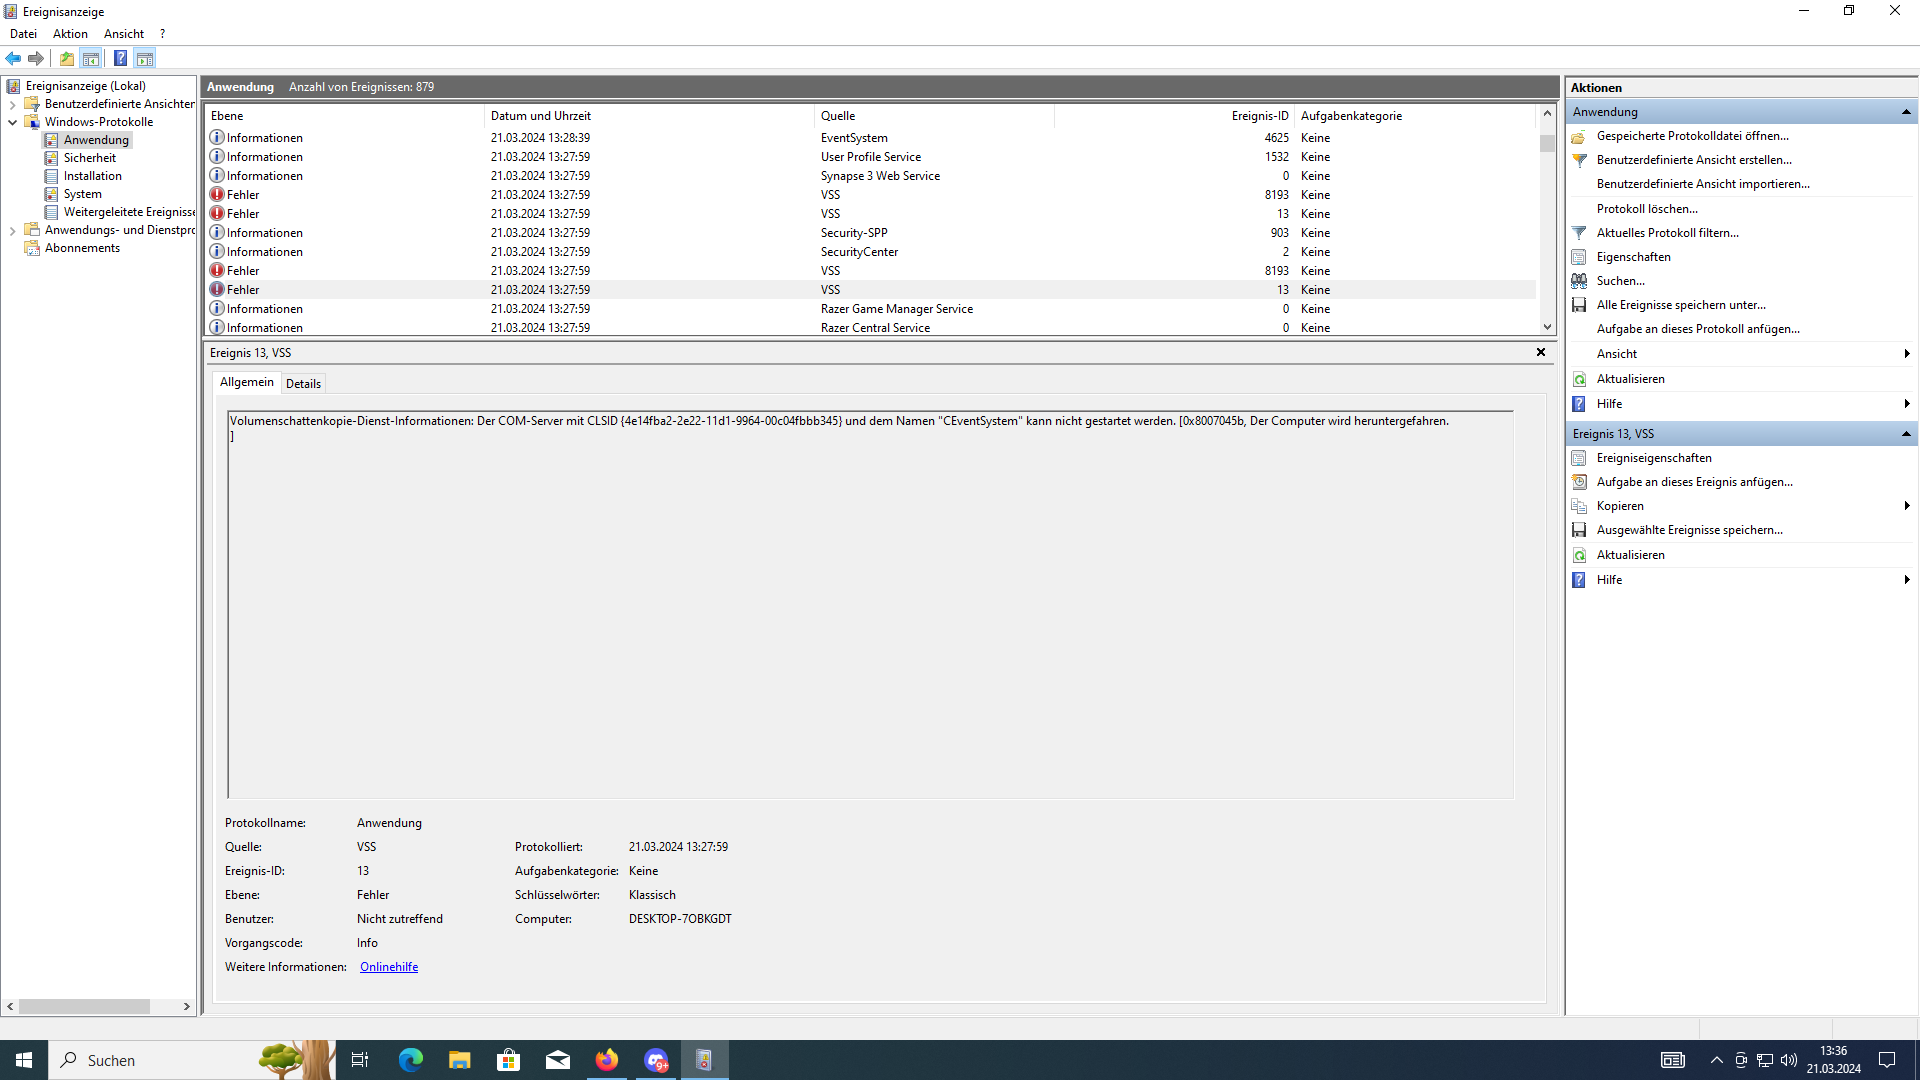Click Protokoll löschen action
Viewport: 1920px width, 1080px height.
(x=1647, y=209)
